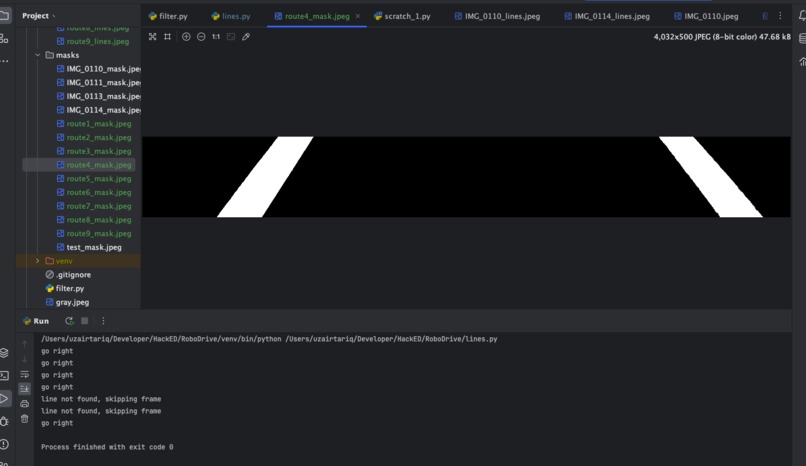This screenshot has width=806, height=466.
Task: Select route8_mask.jpeg in project tree
Action: (x=94, y=220)
